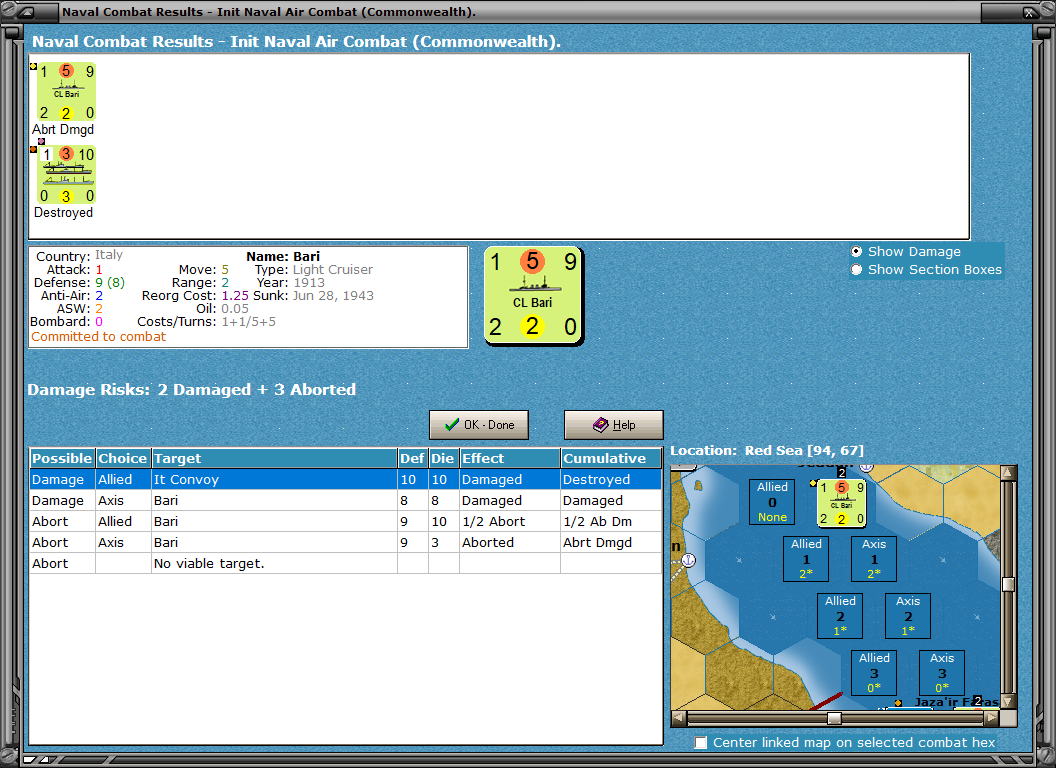
Task: Click the 'Committed to combat' status text
Action: pyautogui.click(x=98, y=337)
